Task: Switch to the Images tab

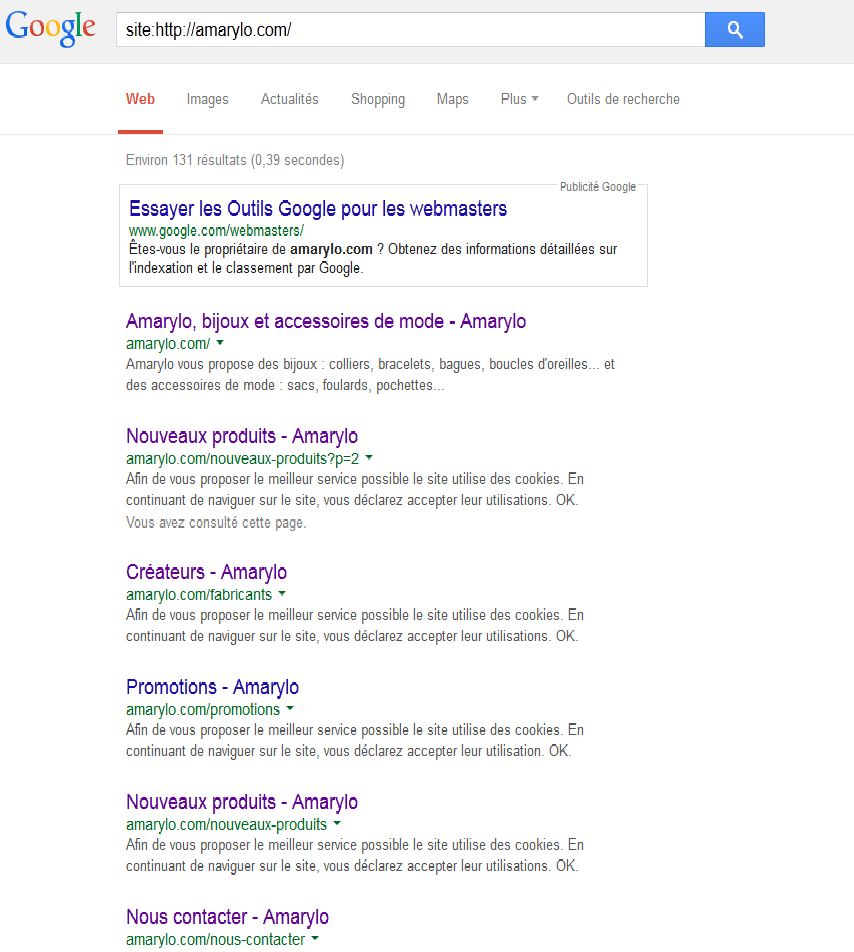Action: pyautogui.click(x=208, y=99)
